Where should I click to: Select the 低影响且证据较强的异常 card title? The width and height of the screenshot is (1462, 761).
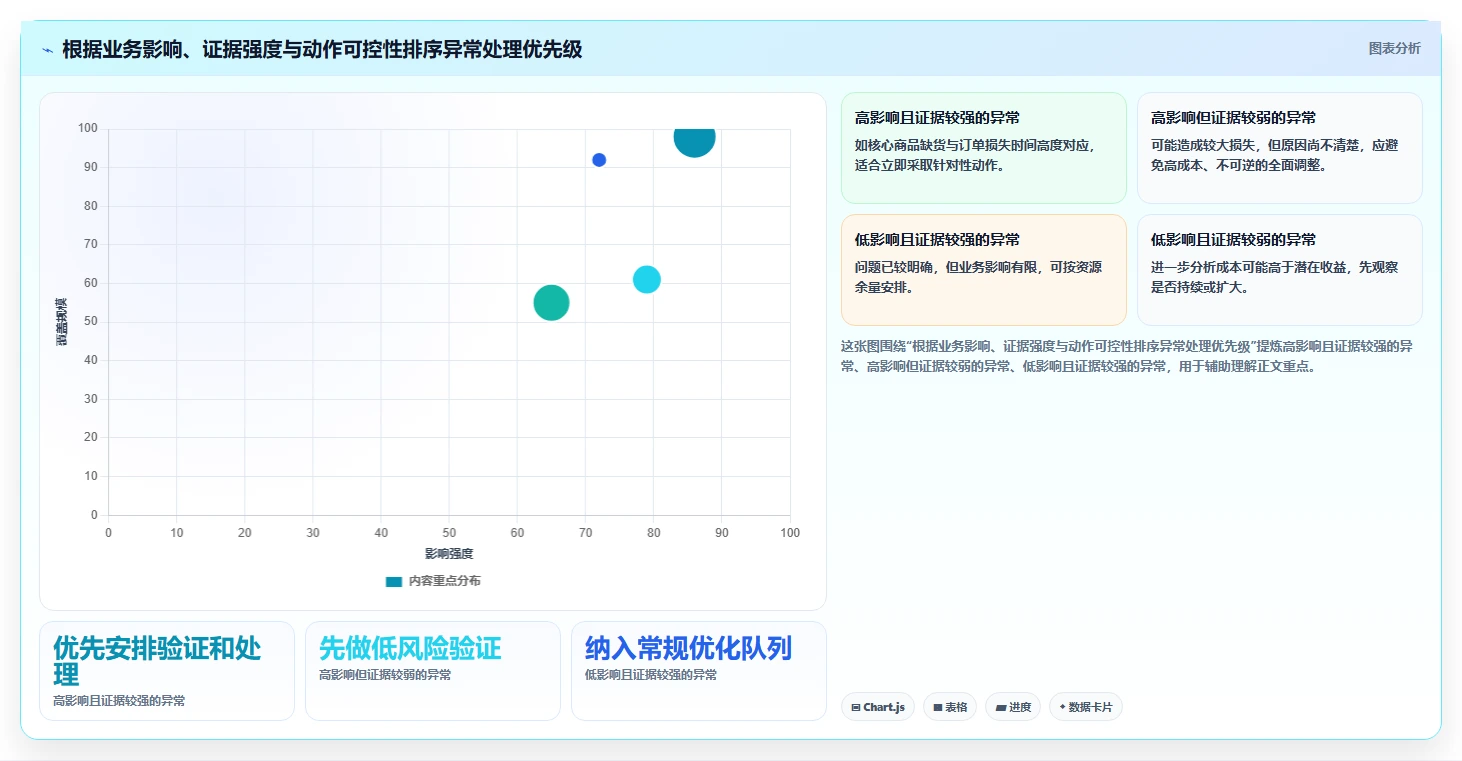coord(937,240)
